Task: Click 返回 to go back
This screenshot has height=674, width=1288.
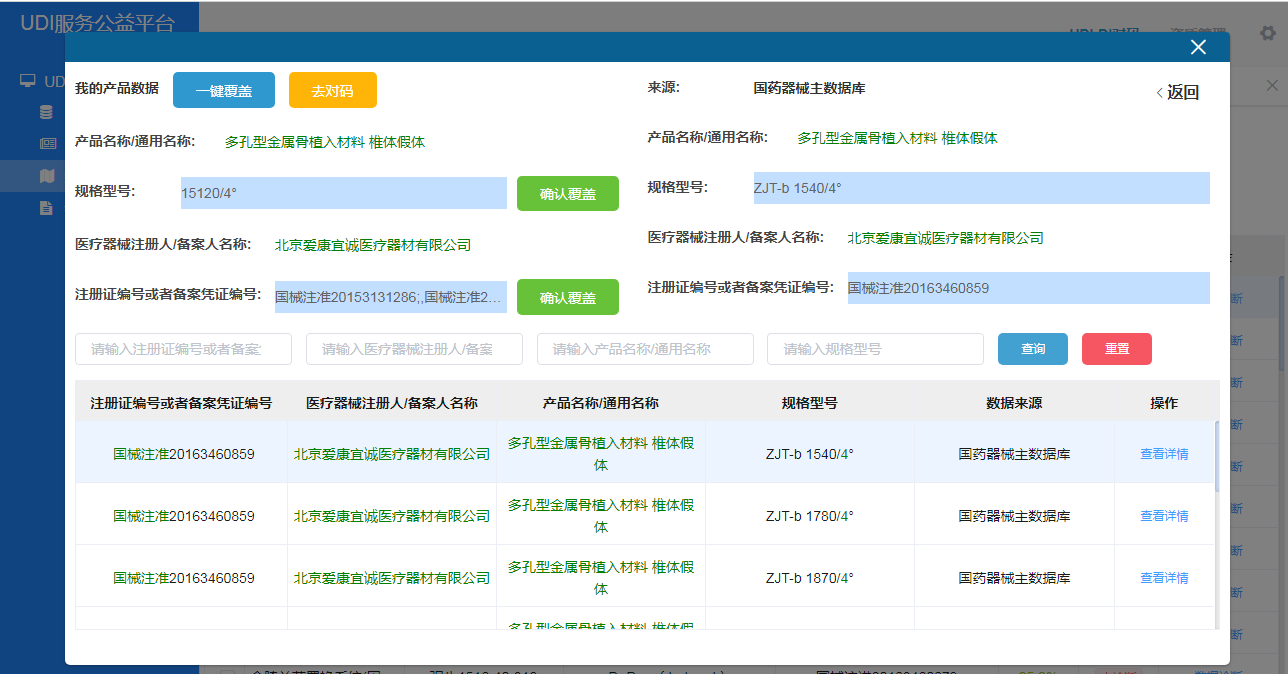Action: pos(1177,93)
